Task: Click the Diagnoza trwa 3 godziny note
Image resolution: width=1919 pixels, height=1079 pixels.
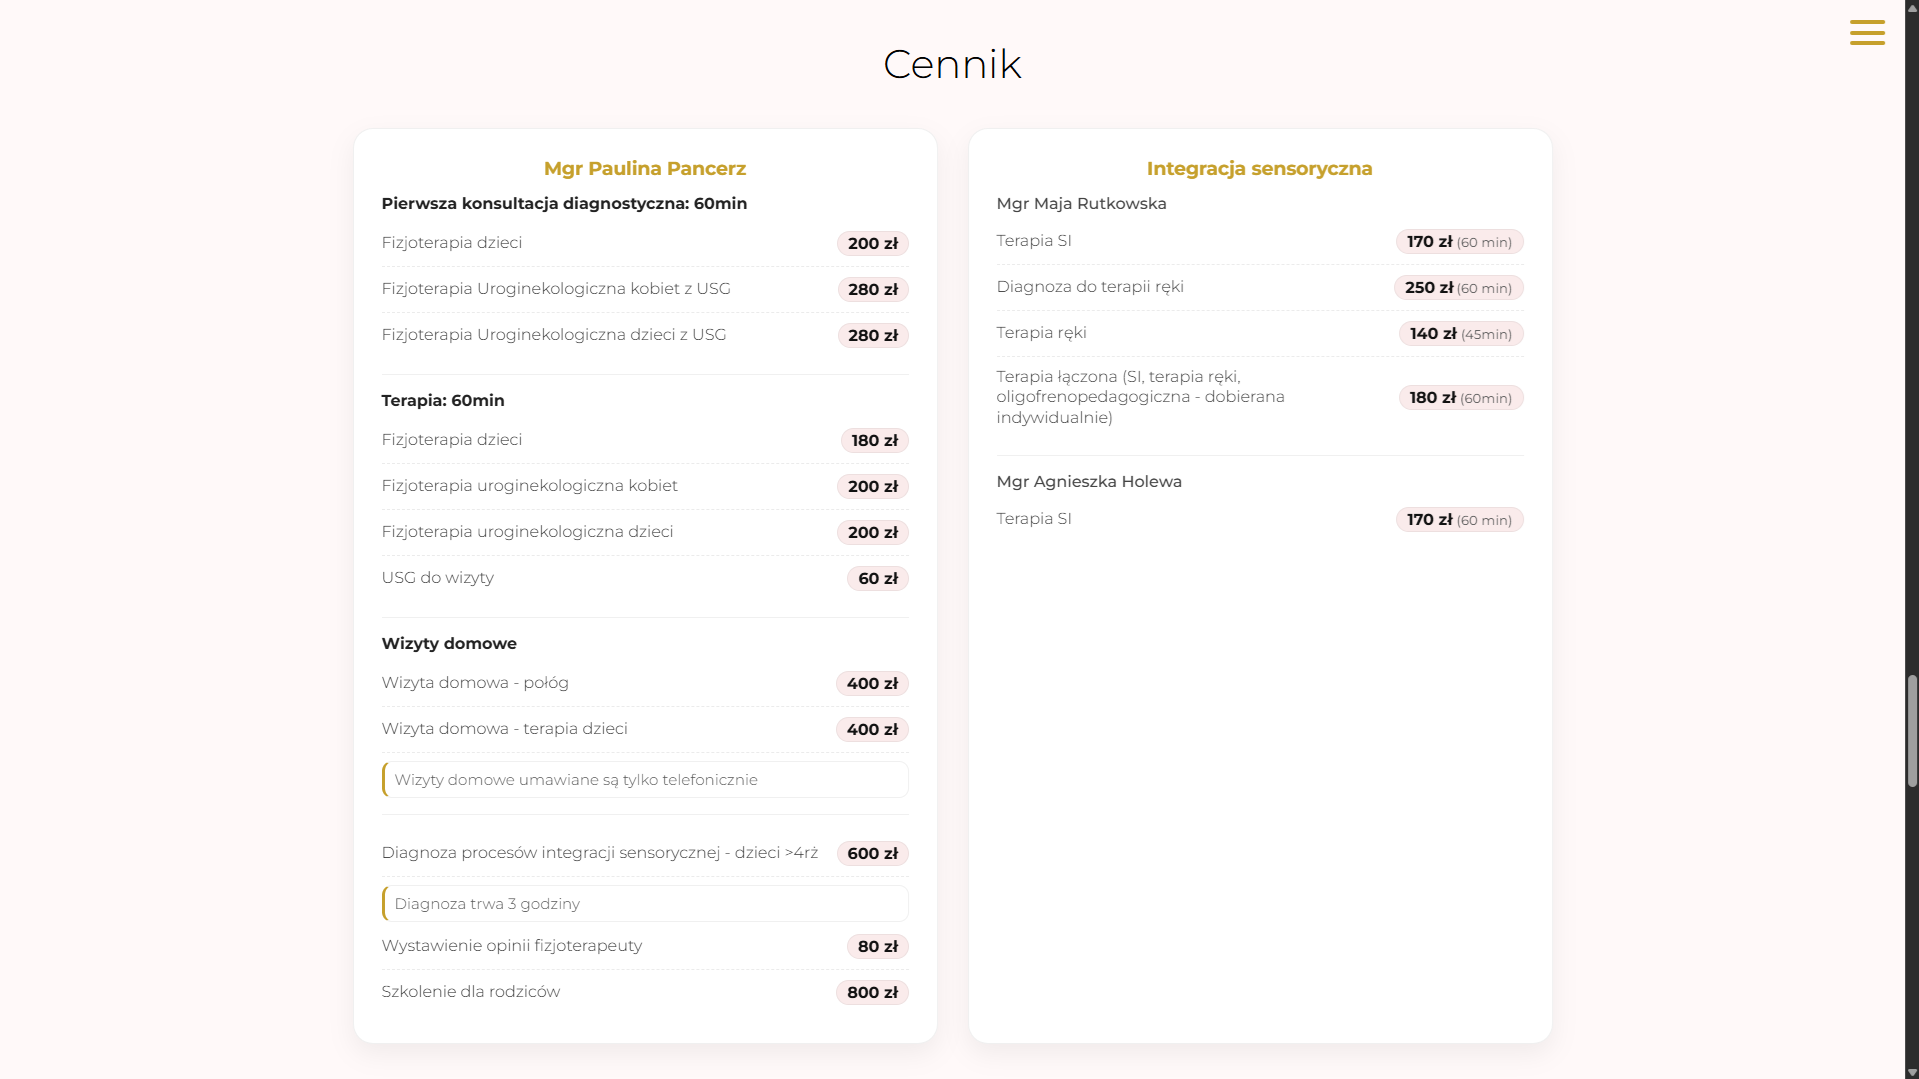Action: (645, 904)
